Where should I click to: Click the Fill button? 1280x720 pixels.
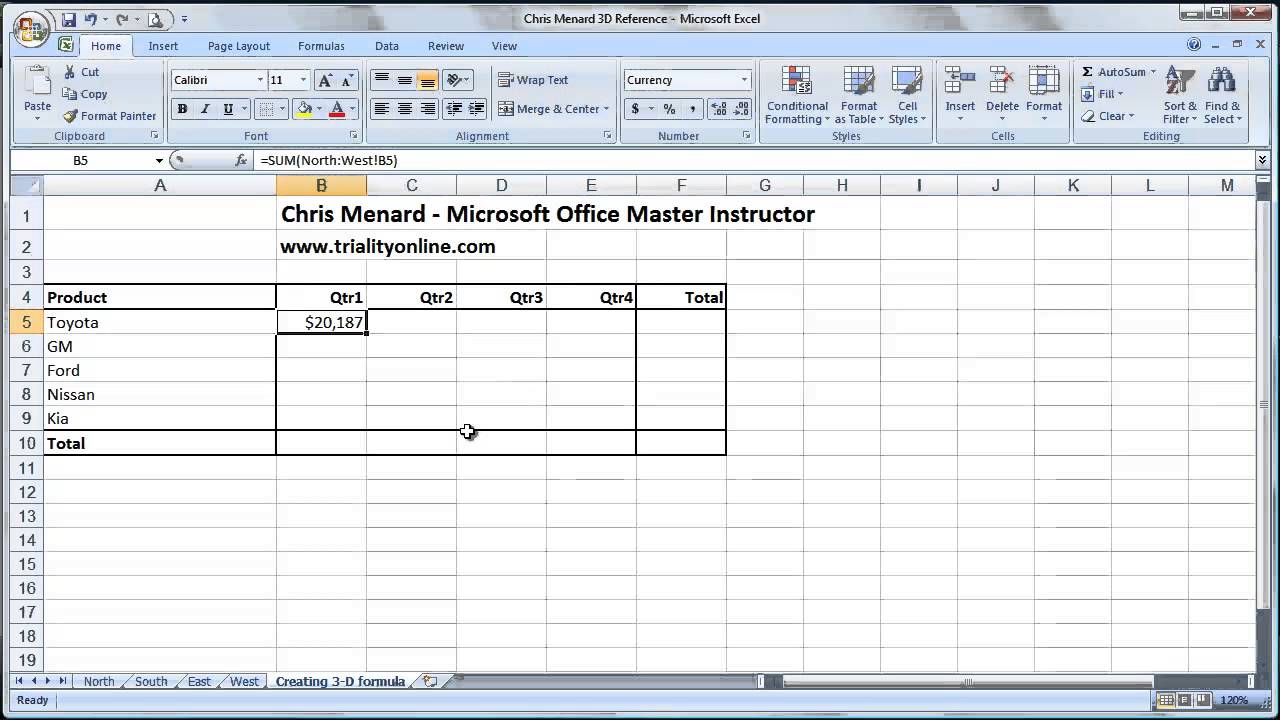click(x=1101, y=94)
